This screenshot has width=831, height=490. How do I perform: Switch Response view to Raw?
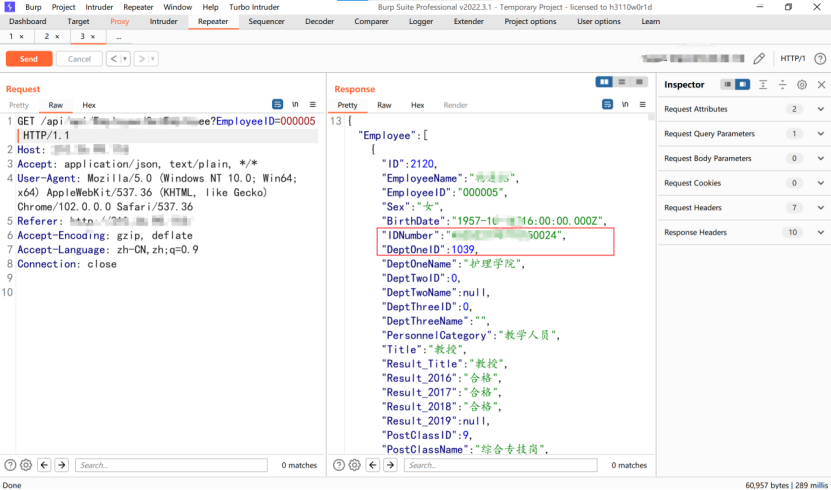point(384,105)
